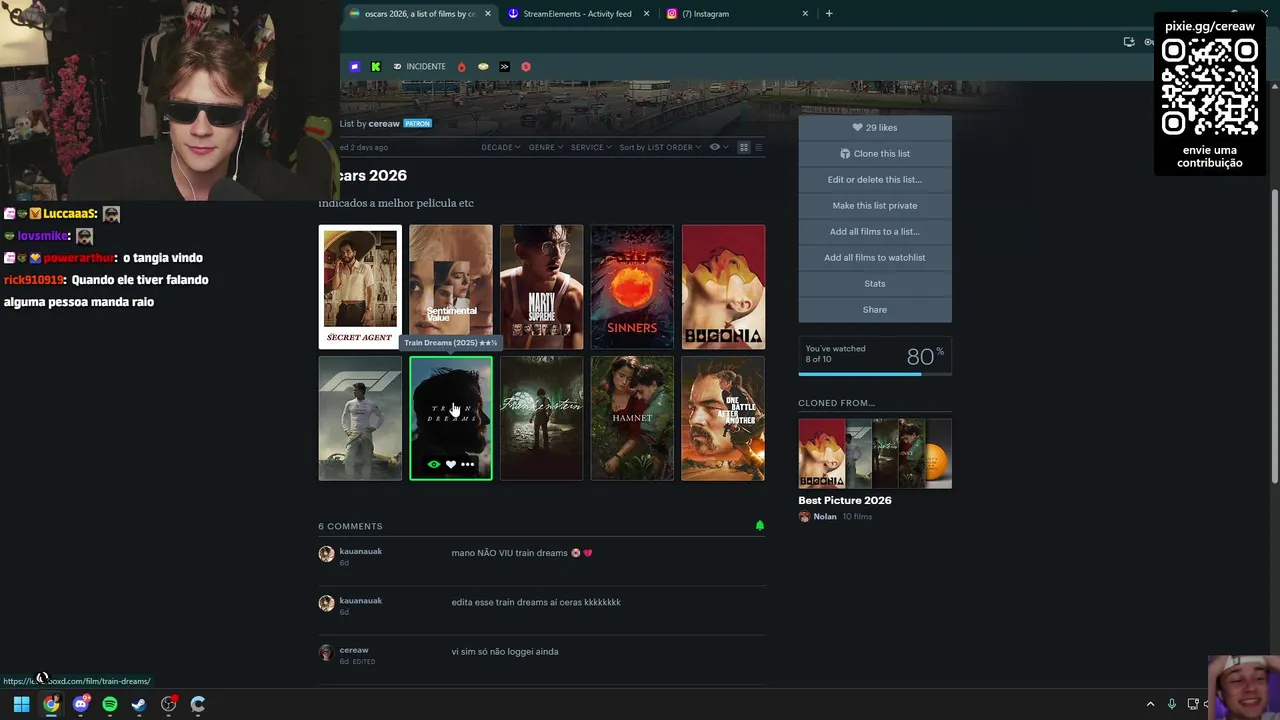This screenshot has width=1280, height=720.
Task: Open the Sinners poster
Action: (632, 287)
